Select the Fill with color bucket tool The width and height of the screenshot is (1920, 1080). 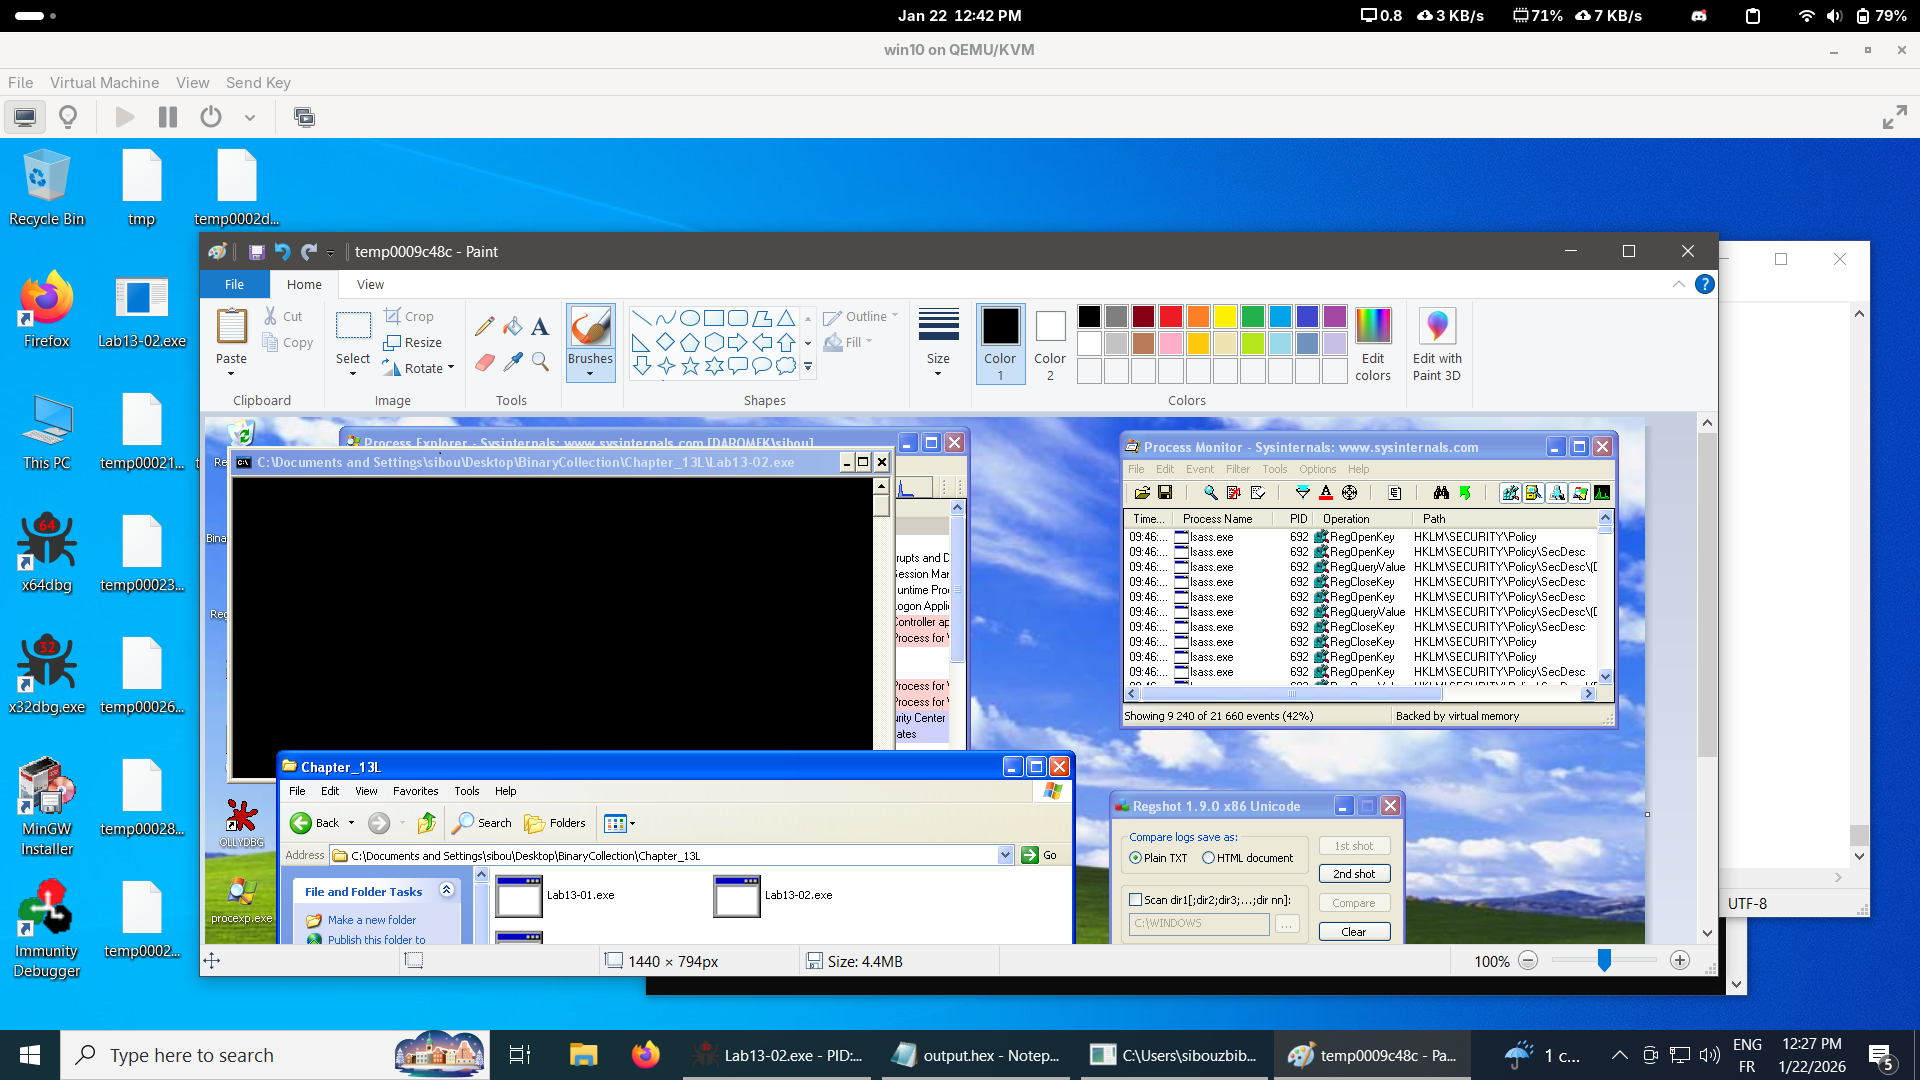tap(513, 326)
